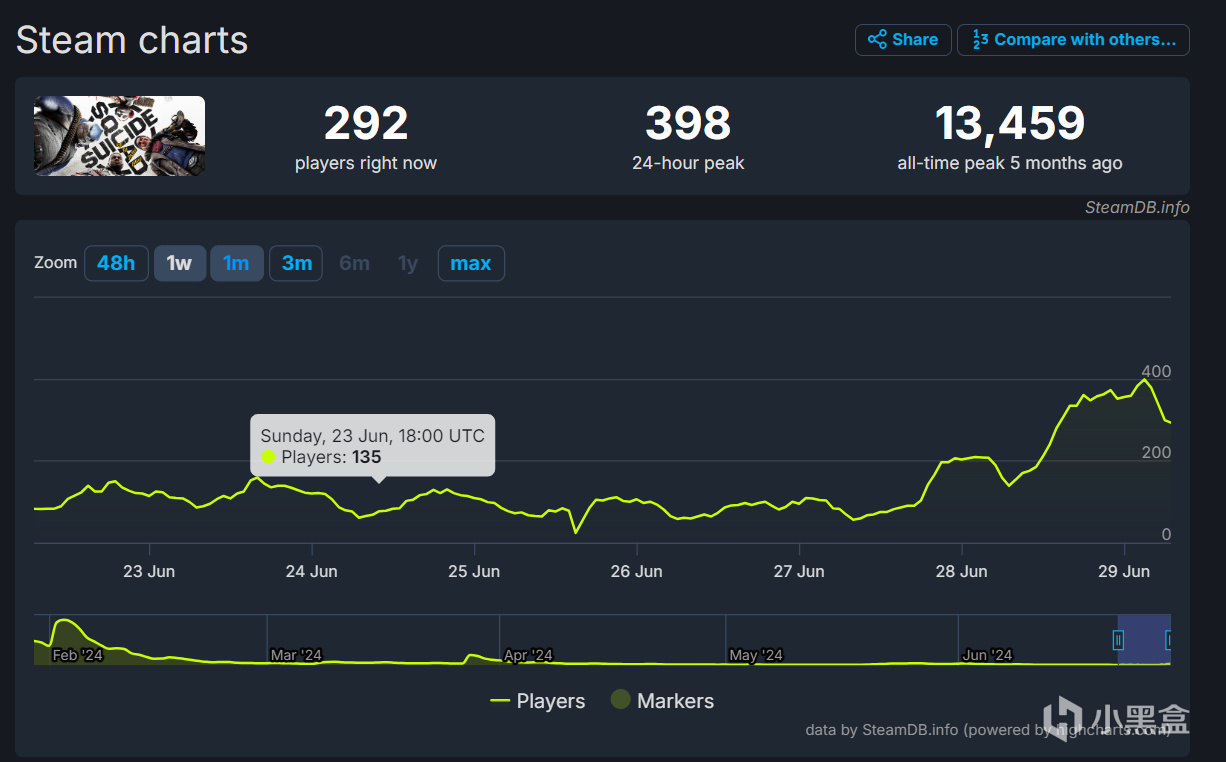The height and width of the screenshot is (762, 1226).
Task: Open the SteamDB.info credit link
Action: pos(1137,207)
